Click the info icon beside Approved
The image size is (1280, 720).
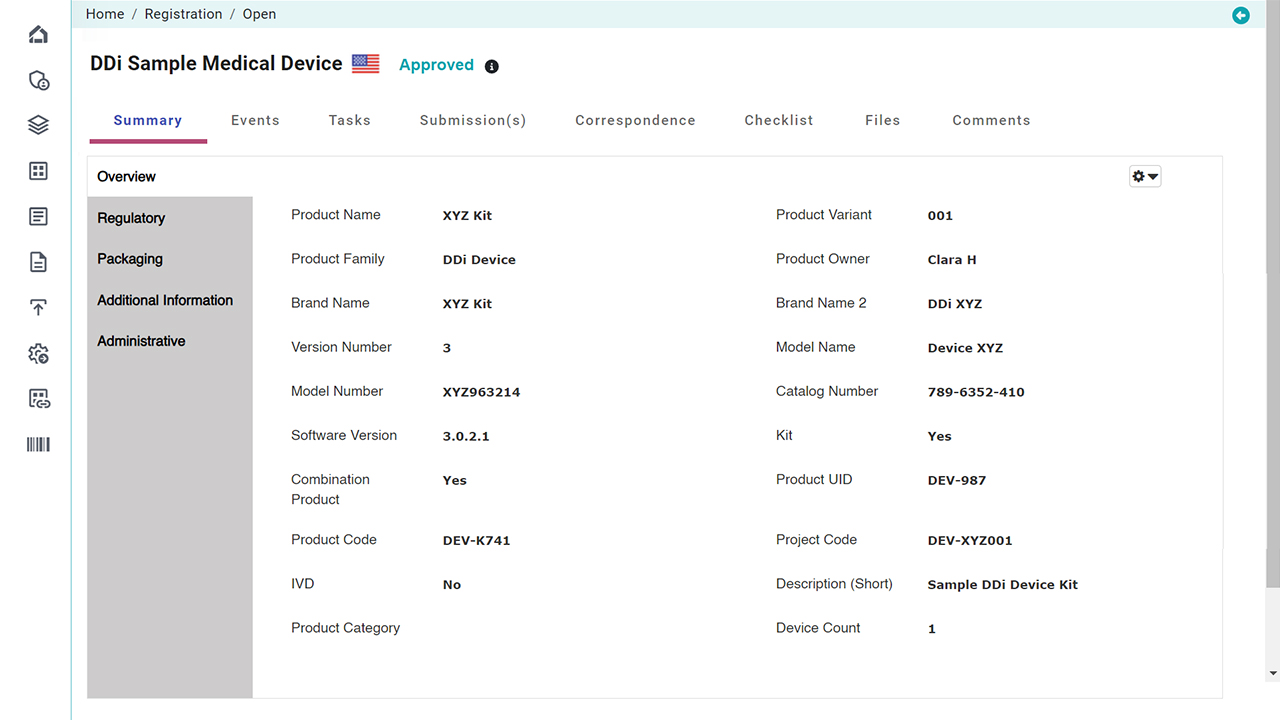tap(491, 67)
